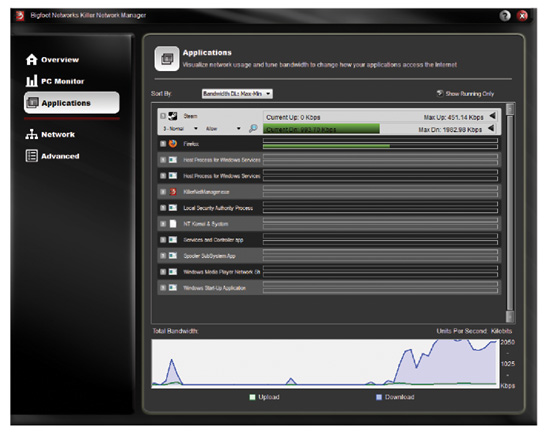Click the applications list scrollbar down arrow
Screen dimensions: 549x434
point(510,317)
